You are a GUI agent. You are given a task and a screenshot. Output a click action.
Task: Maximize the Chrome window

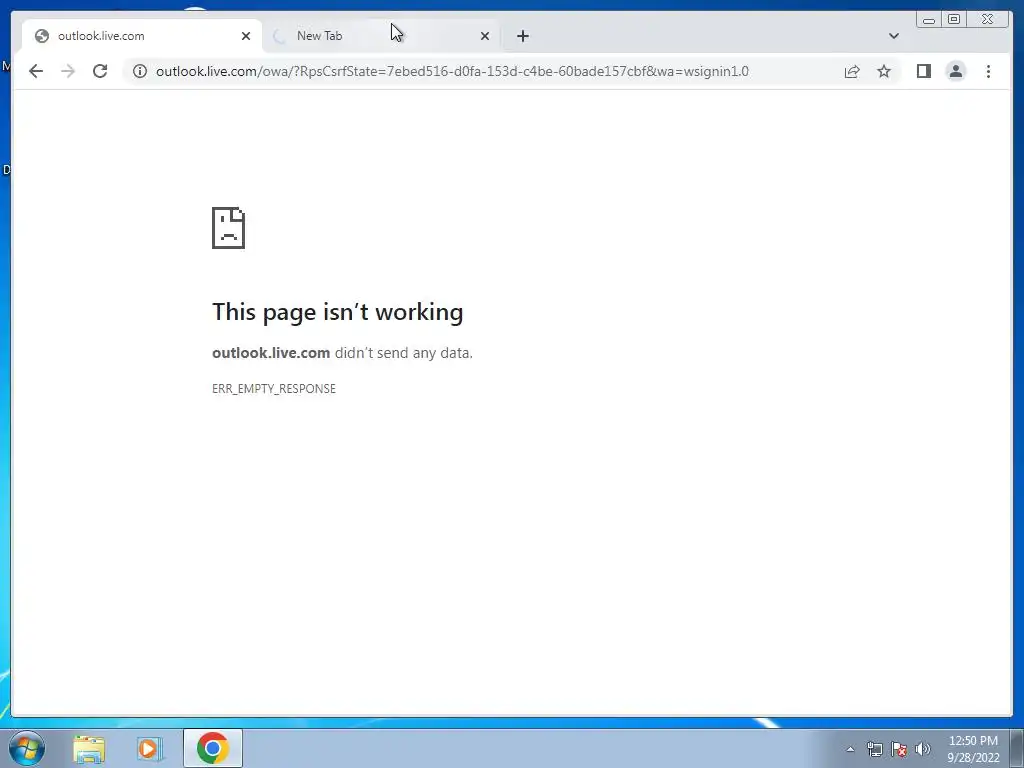point(953,20)
